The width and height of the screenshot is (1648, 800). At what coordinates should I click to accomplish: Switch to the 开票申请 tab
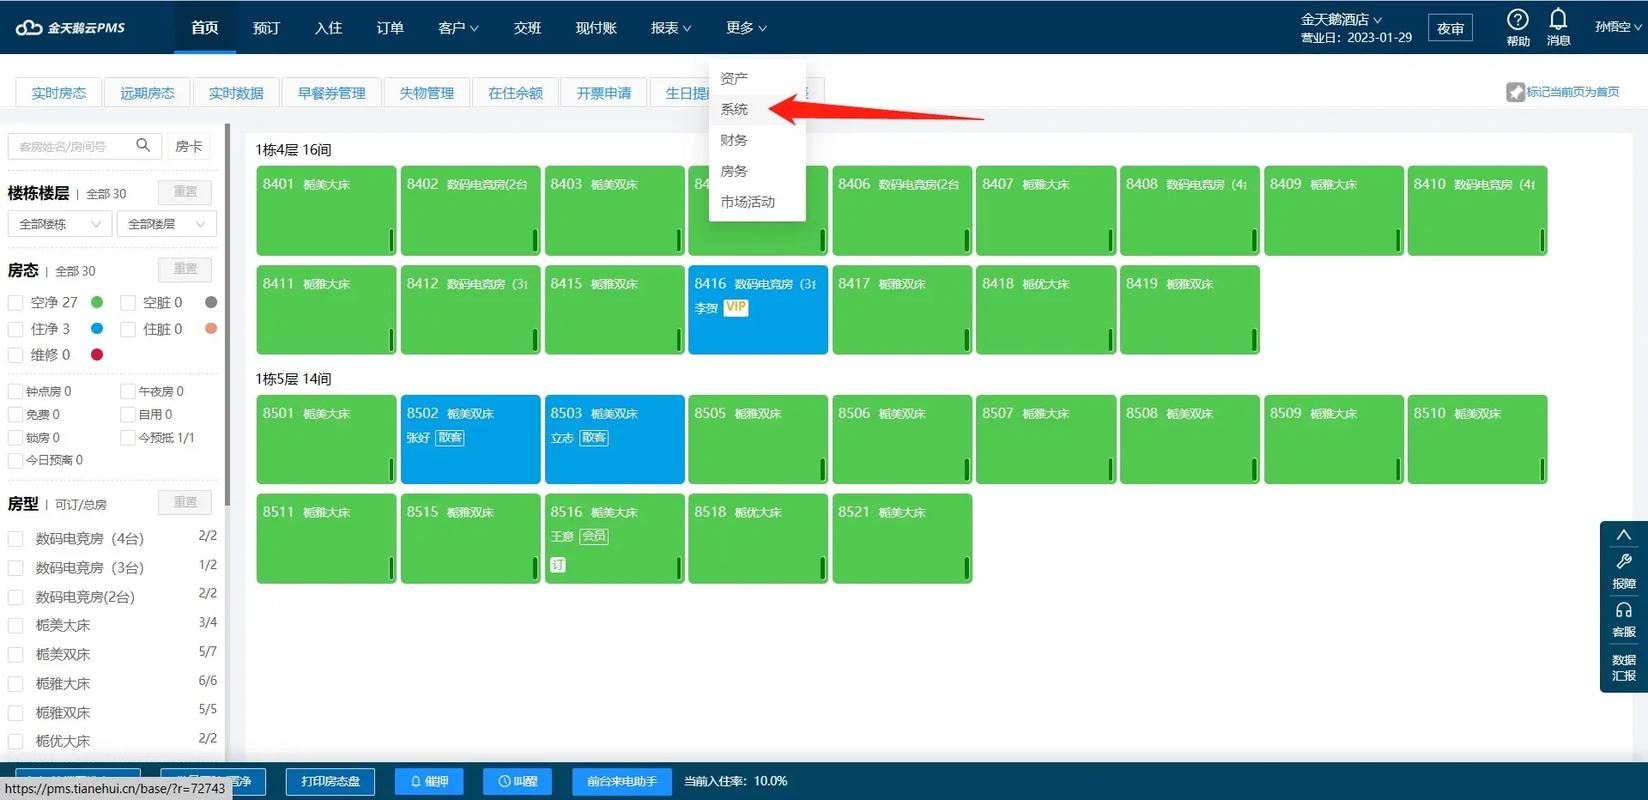(604, 92)
